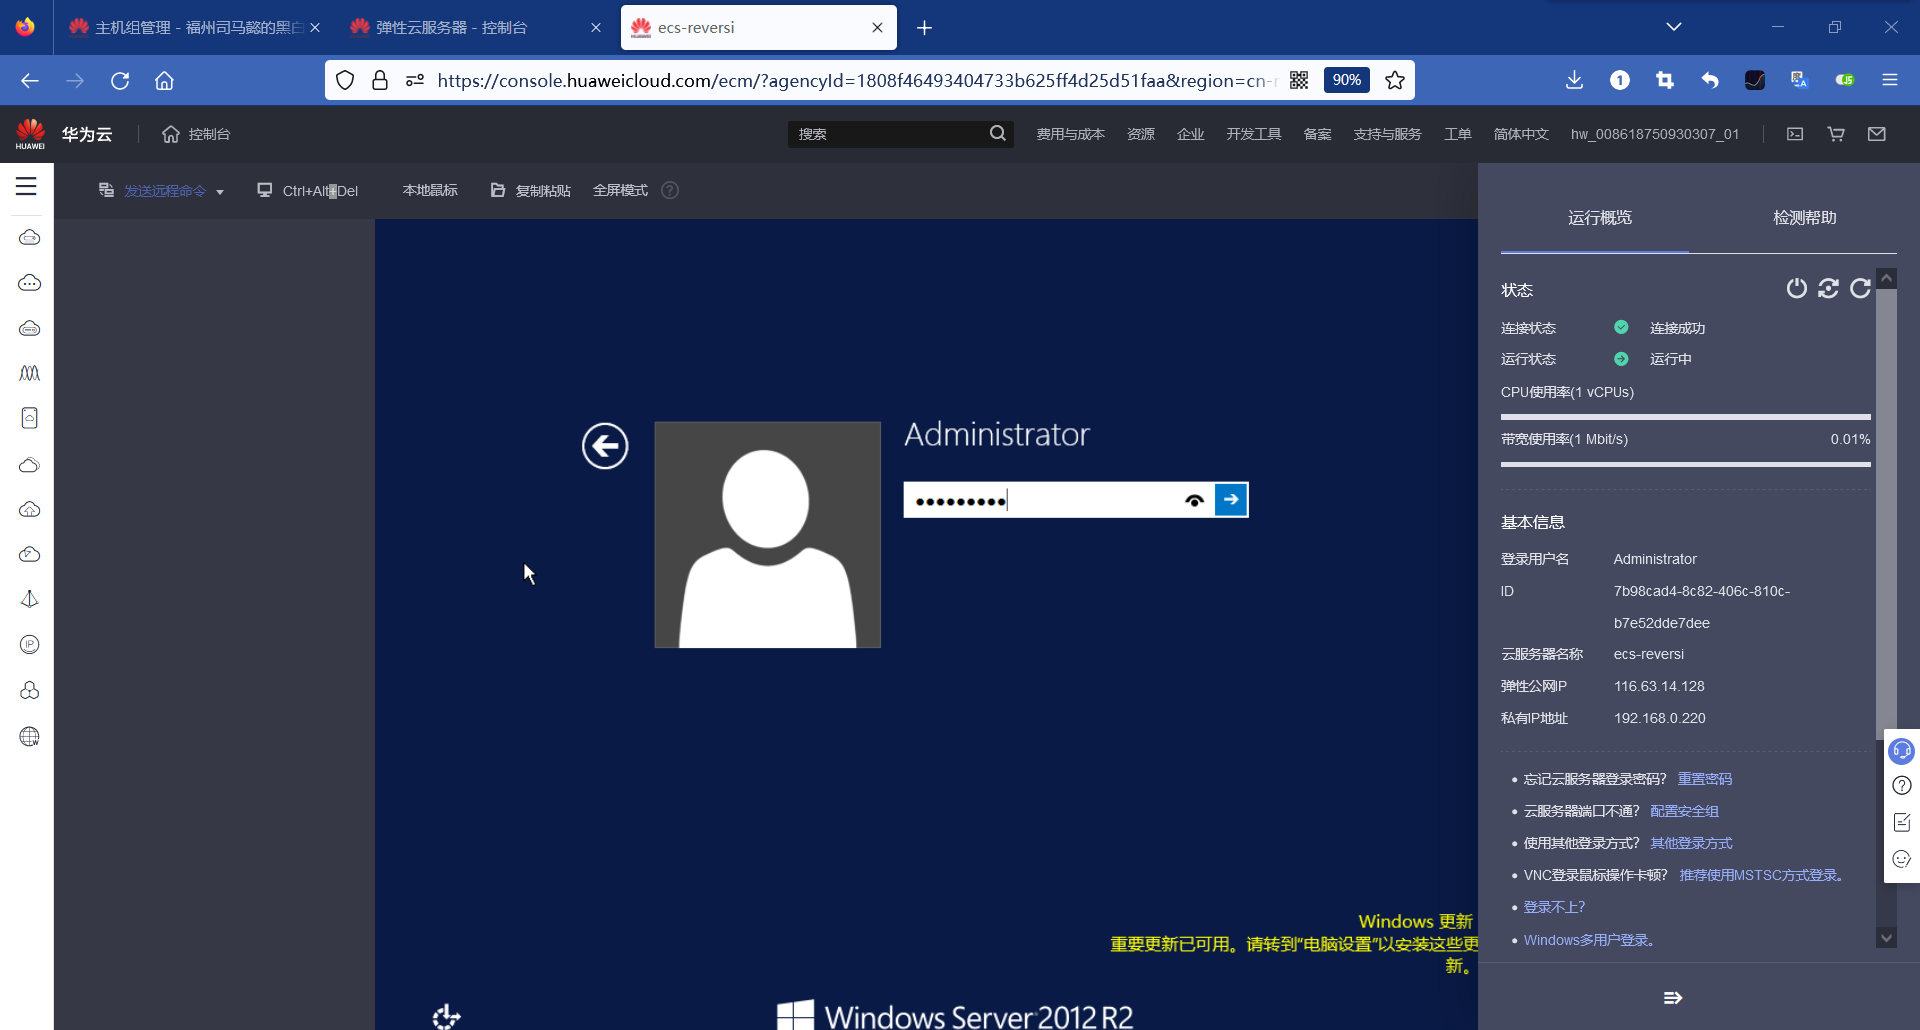Click the right panel scrollbar down arrow
This screenshot has height=1030, width=1920.
pyautogui.click(x=1886, y=937)
